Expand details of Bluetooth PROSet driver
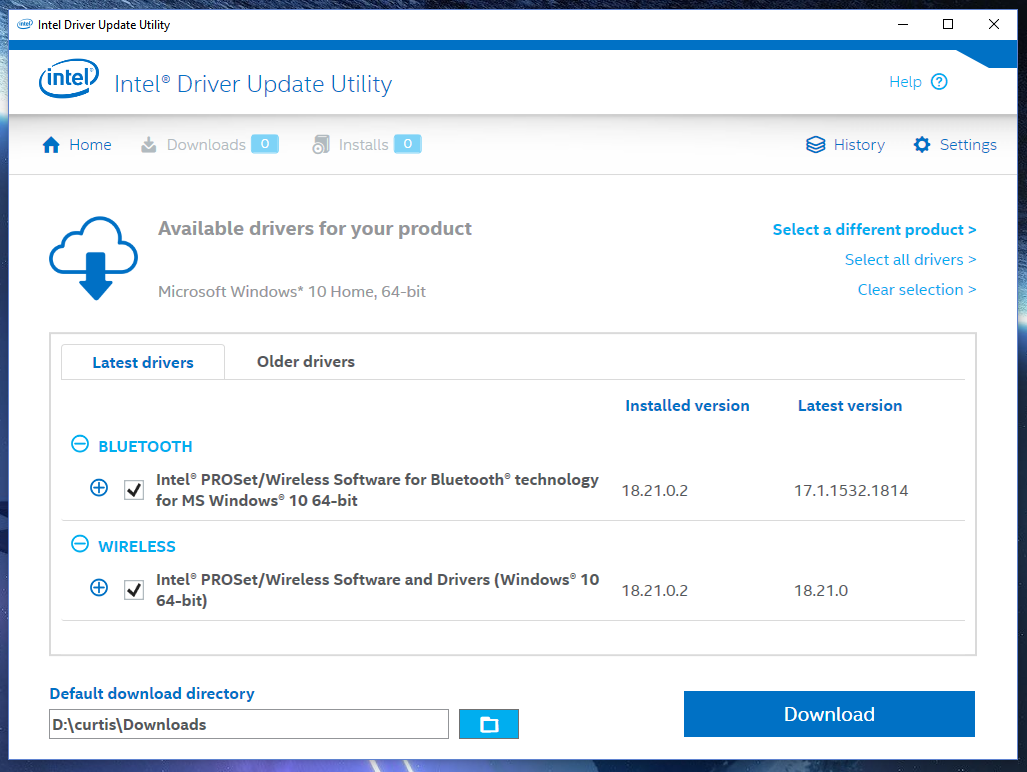This screenshot has height=772, width=1027. [x=99, y=488]
